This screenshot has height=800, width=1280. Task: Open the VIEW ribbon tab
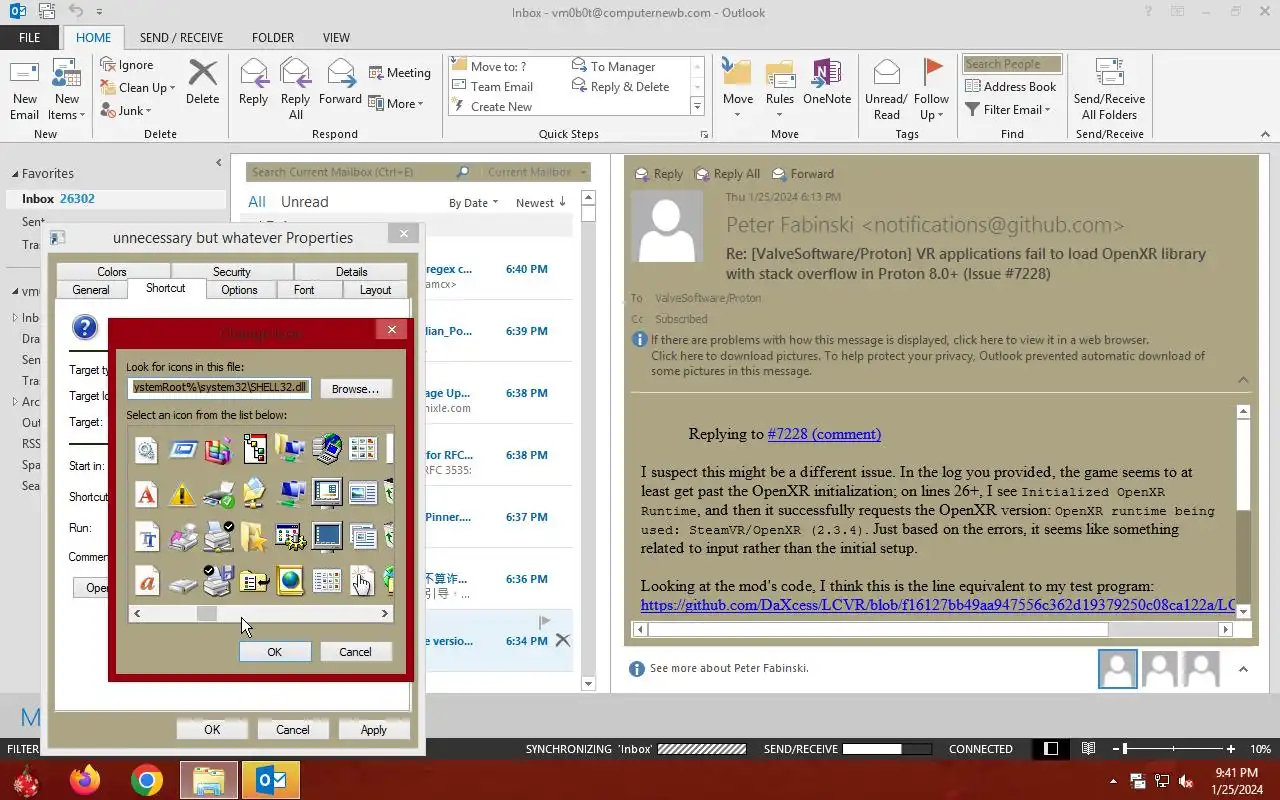pyautogui.click(x=336, y=38)
